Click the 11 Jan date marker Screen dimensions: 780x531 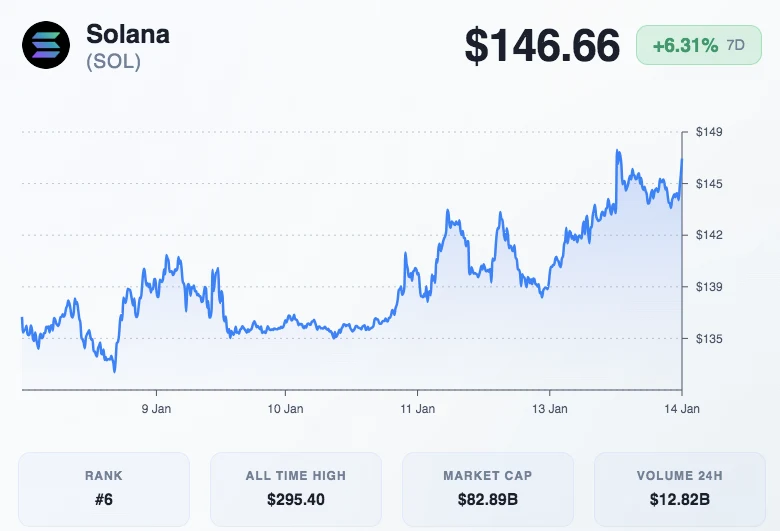(x=417, y=408)
